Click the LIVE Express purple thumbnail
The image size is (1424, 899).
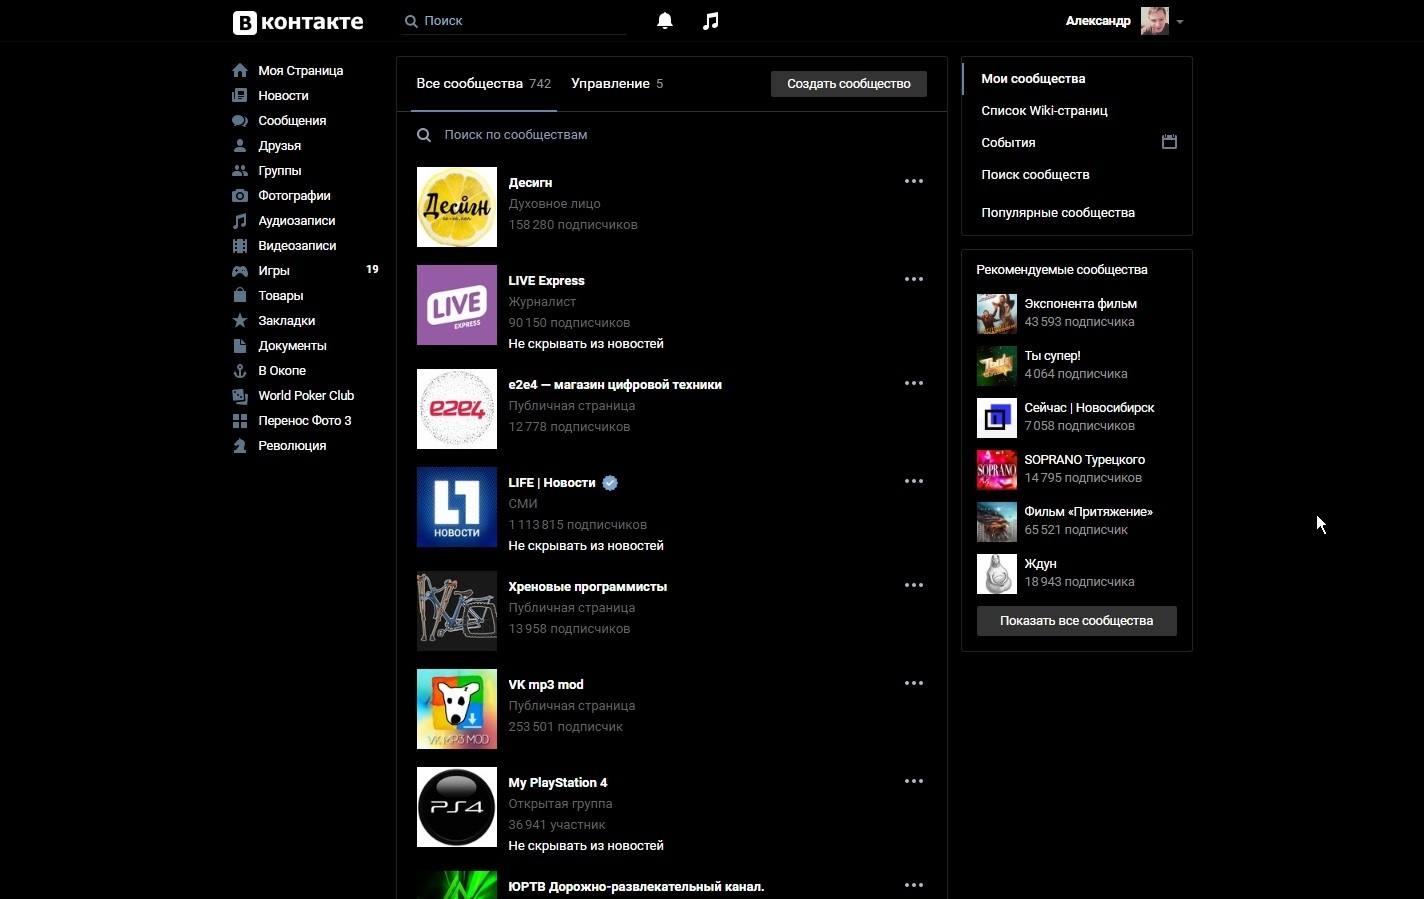point(457,305)
